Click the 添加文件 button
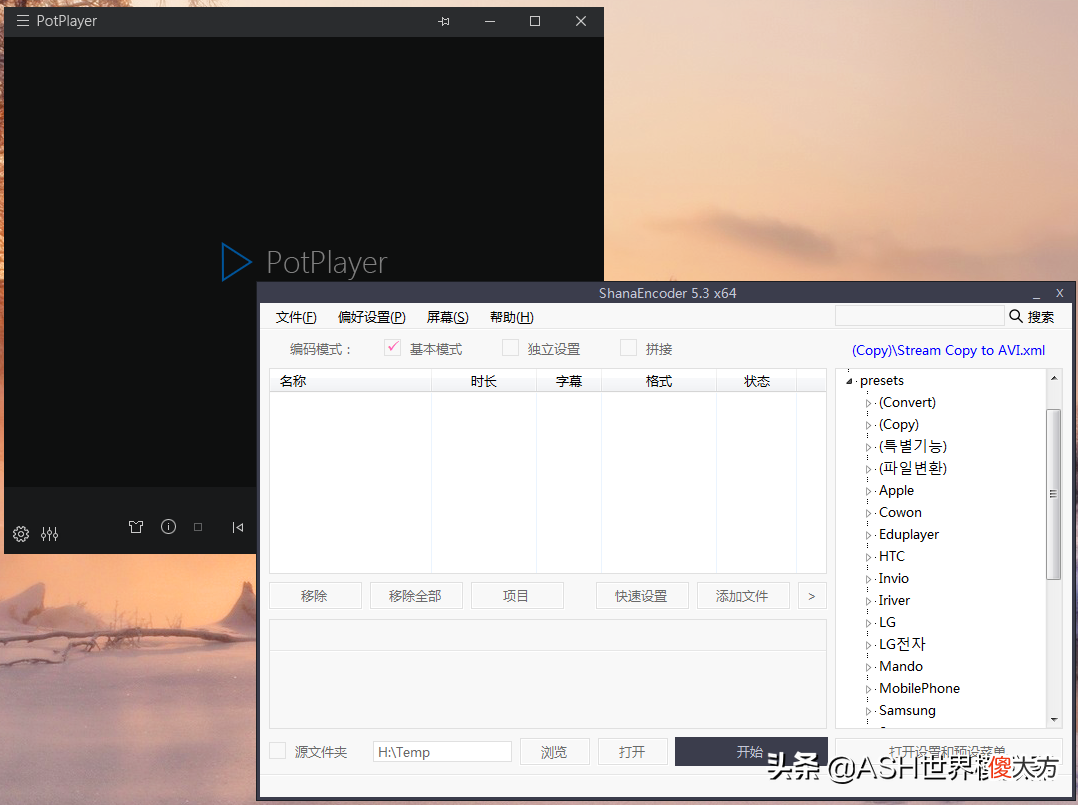This screenshot has height=805, width=1078. click(x=743, y=595)
